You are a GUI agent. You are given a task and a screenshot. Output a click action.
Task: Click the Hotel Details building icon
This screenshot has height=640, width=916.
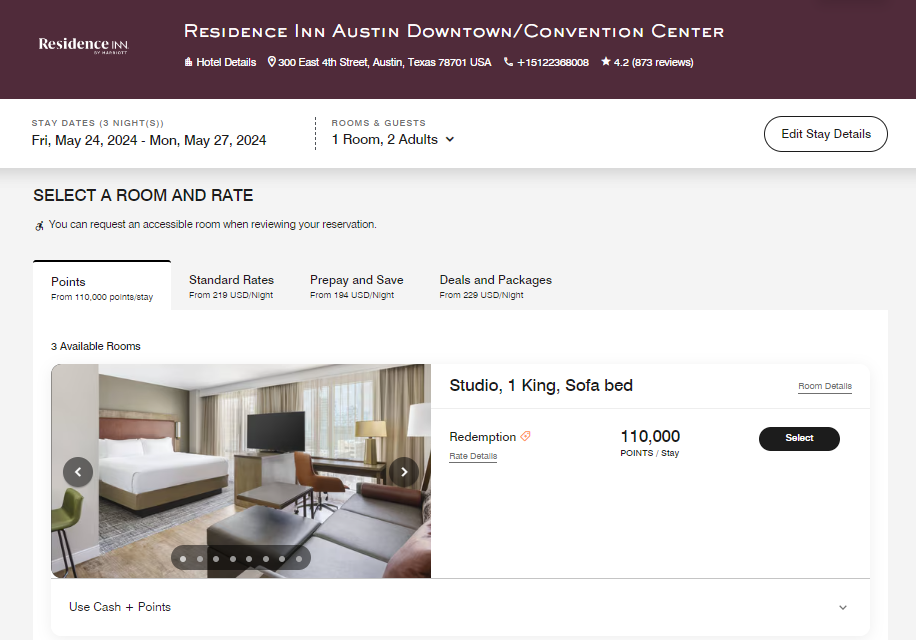pos(187,61)
